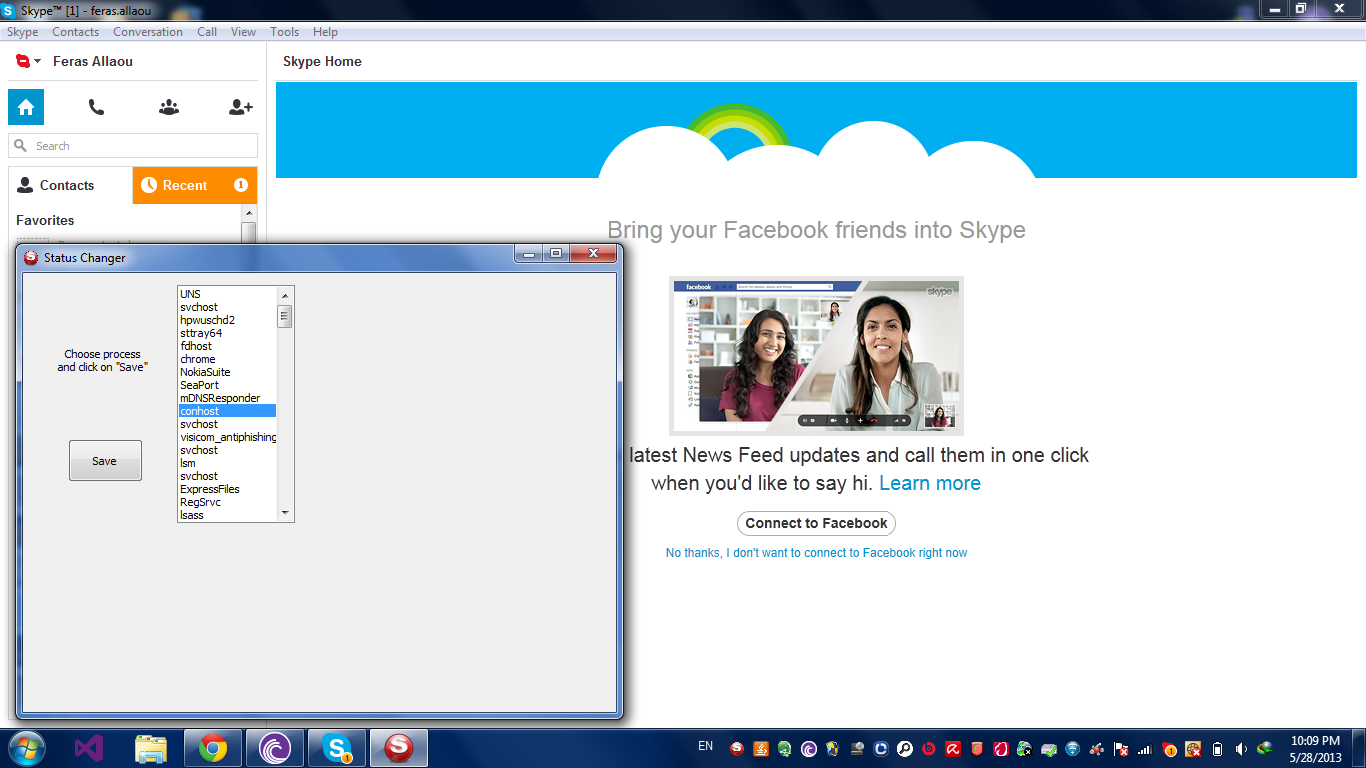Screen dimensions: 1366x768
Task: Click the process list scroll-down arrow
Action: click(285, 513)
